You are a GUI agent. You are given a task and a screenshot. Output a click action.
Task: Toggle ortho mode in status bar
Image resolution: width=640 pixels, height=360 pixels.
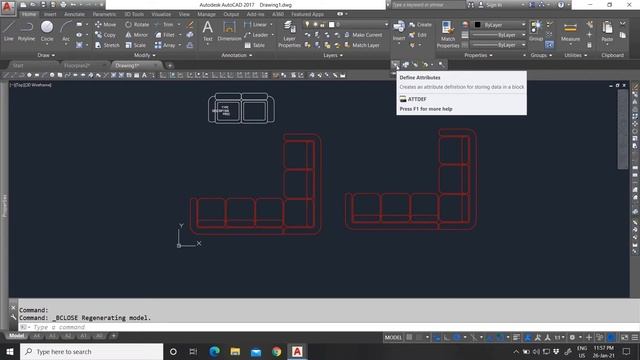[447, 337]
